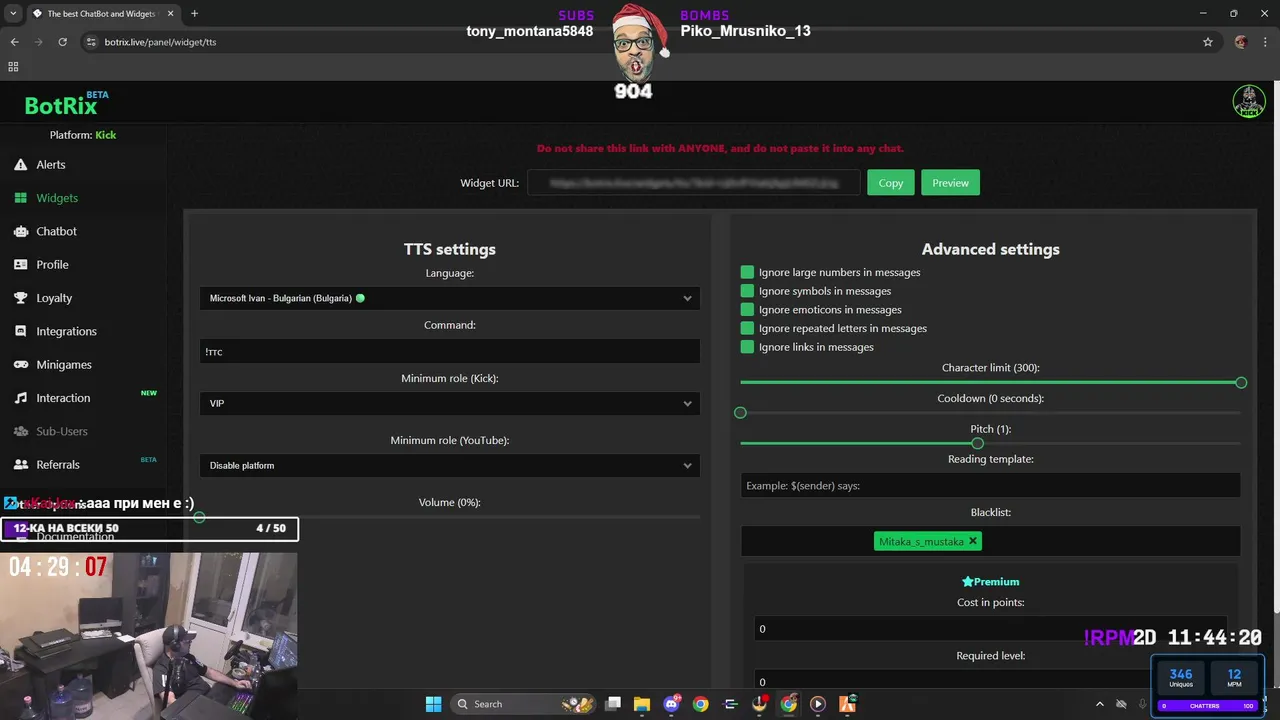Toggle Ignore emoticons in messages
1280x720 pixels.
coord(747,310)
